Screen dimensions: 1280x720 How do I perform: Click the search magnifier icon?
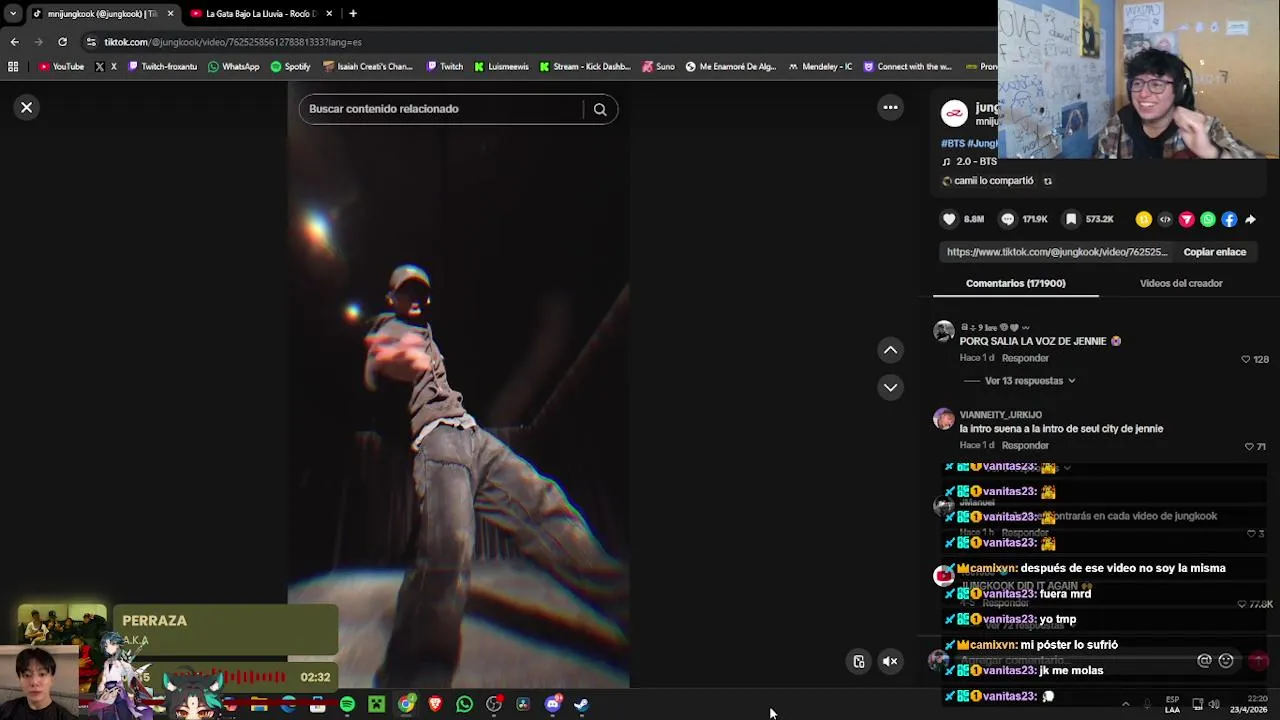click(x=600, y=109)
